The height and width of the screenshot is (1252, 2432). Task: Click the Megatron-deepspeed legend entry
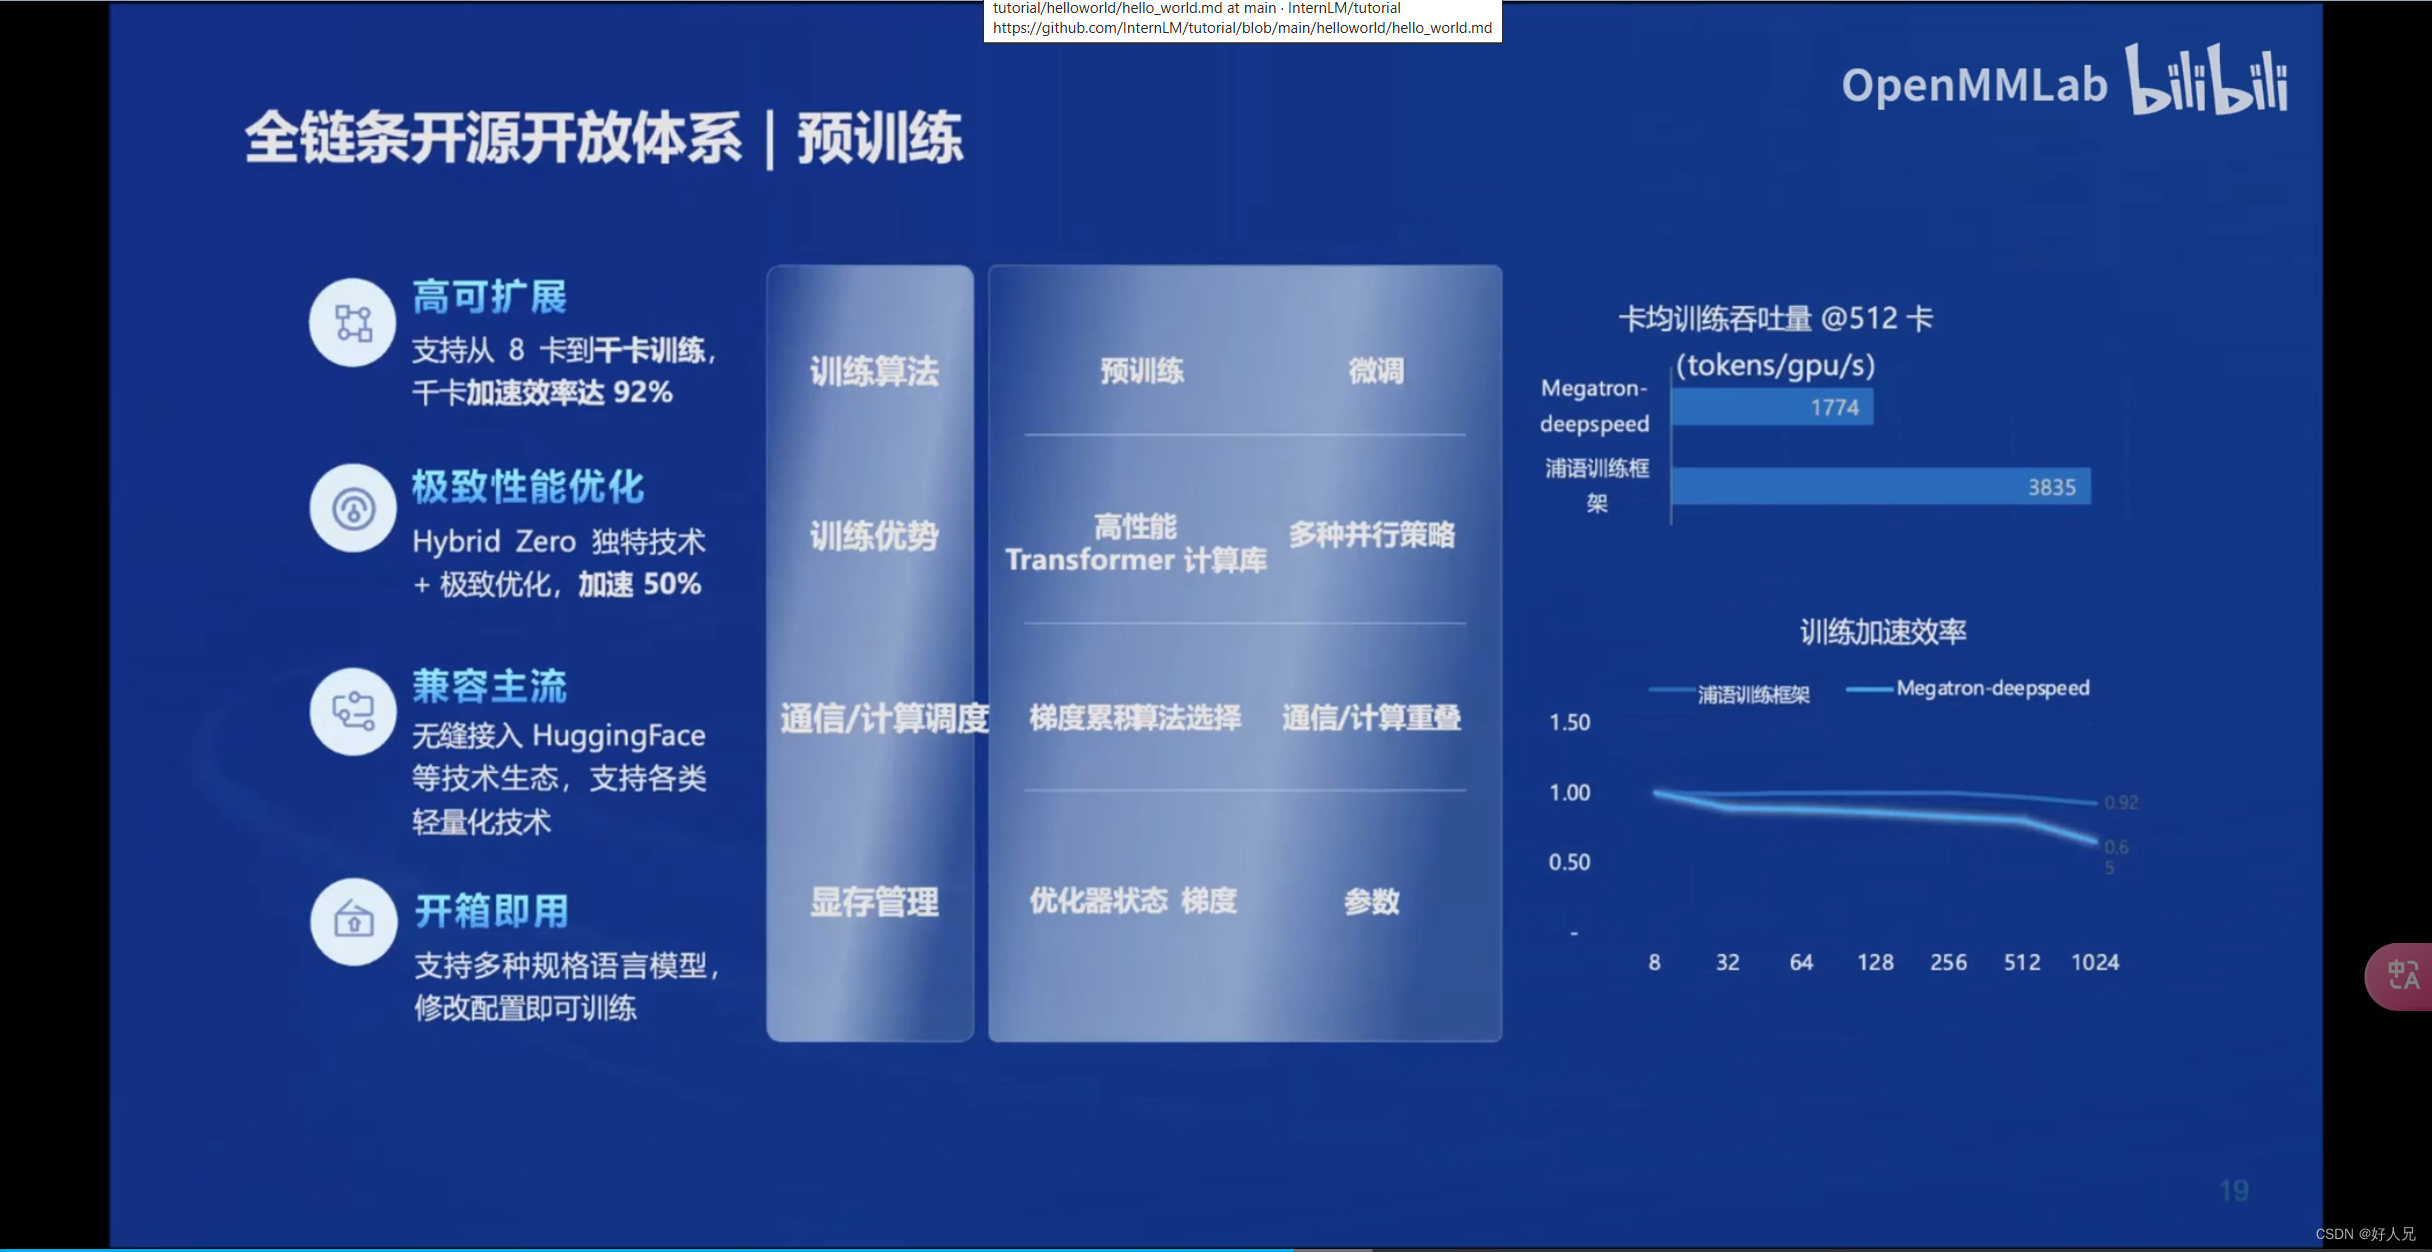pyautogui.click(x=1967, y=688)
